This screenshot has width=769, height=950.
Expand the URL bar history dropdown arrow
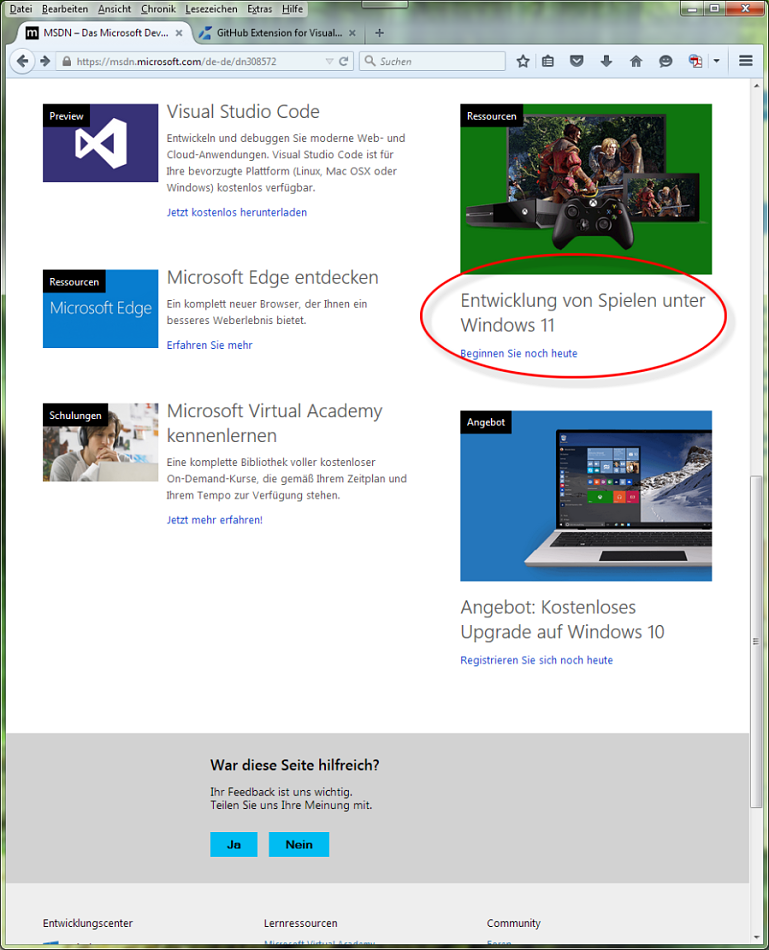point(329,61)
